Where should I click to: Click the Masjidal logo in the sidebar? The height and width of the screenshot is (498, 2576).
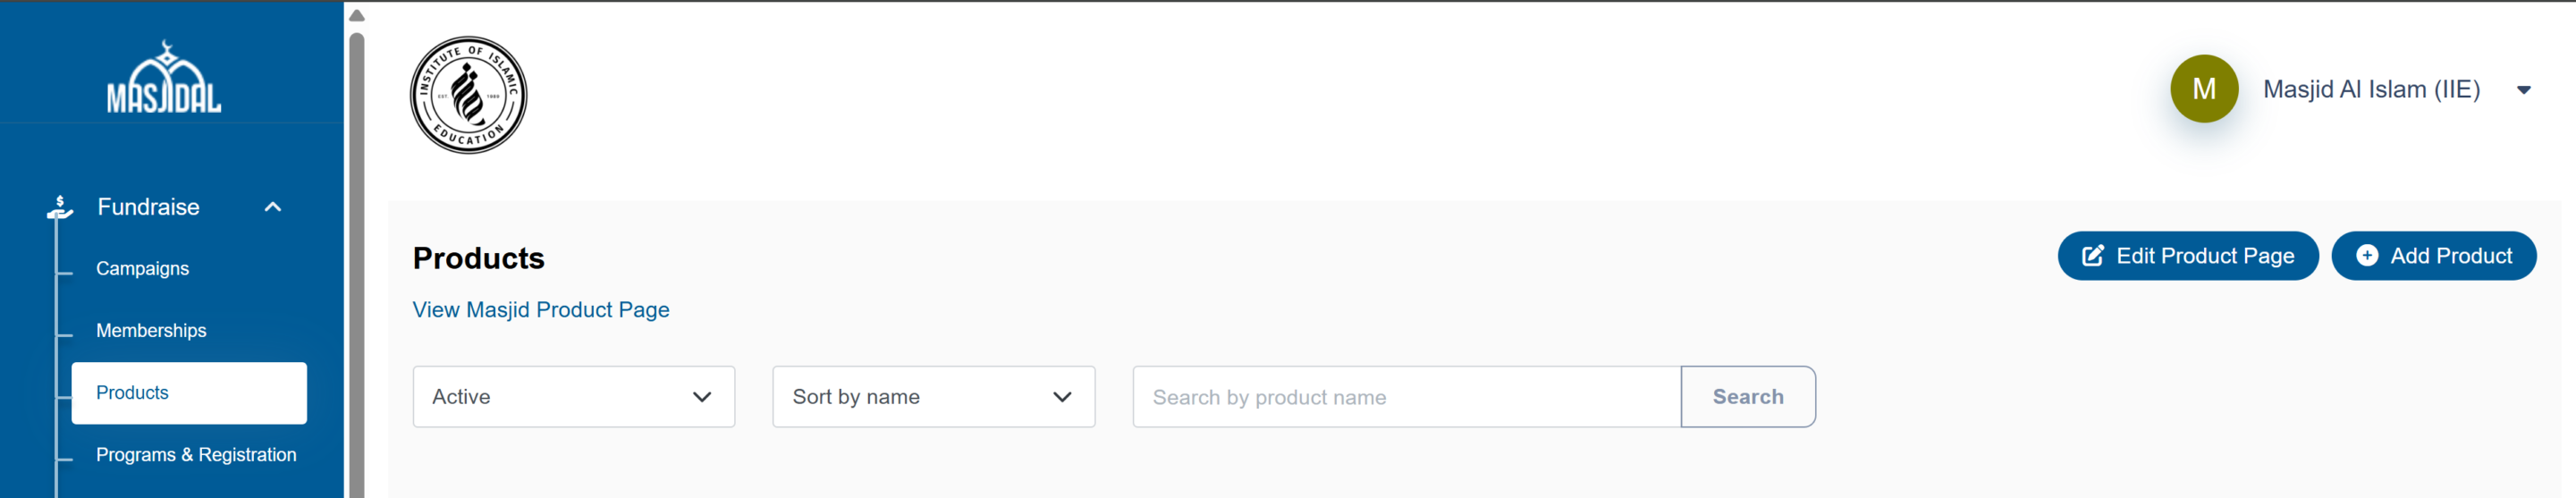164,78
